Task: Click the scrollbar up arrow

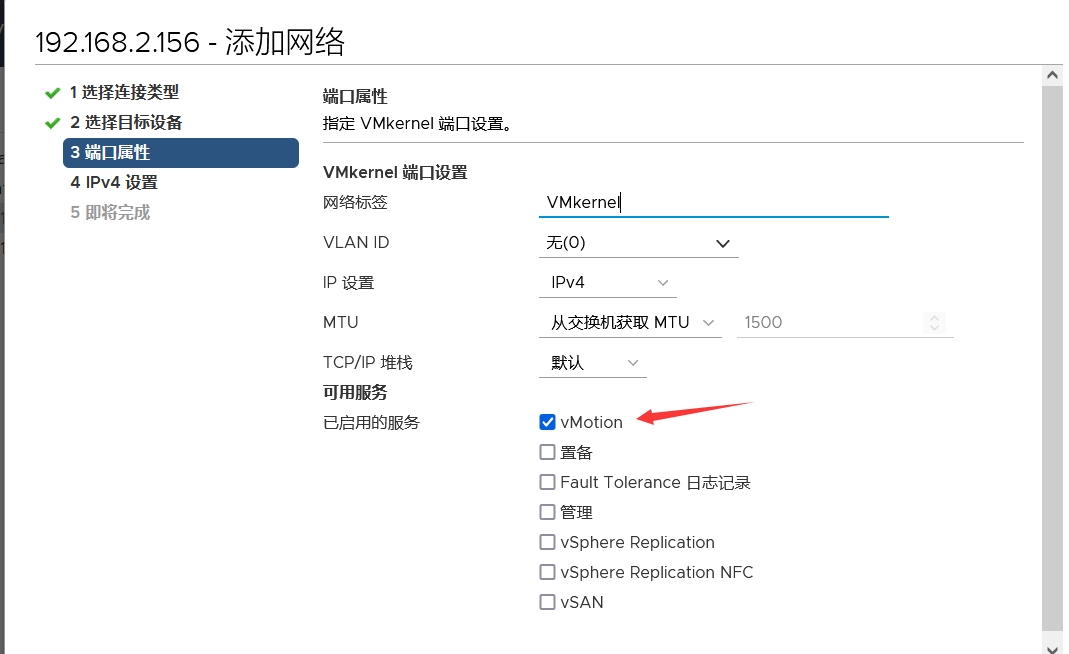Action: 1053,75
